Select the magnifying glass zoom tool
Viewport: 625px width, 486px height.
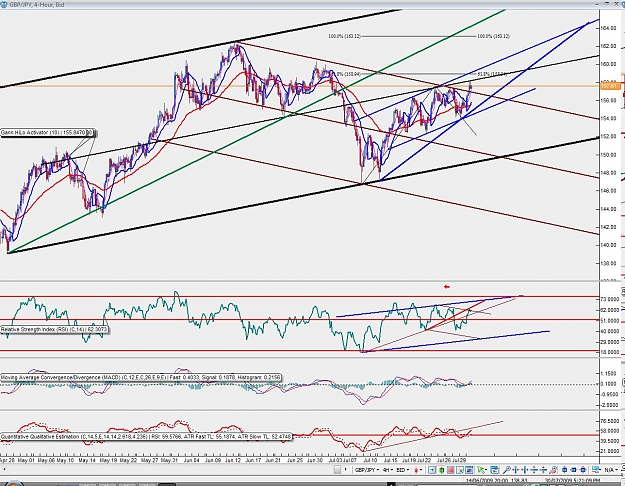pyautogui.click(x=507, y=470)
